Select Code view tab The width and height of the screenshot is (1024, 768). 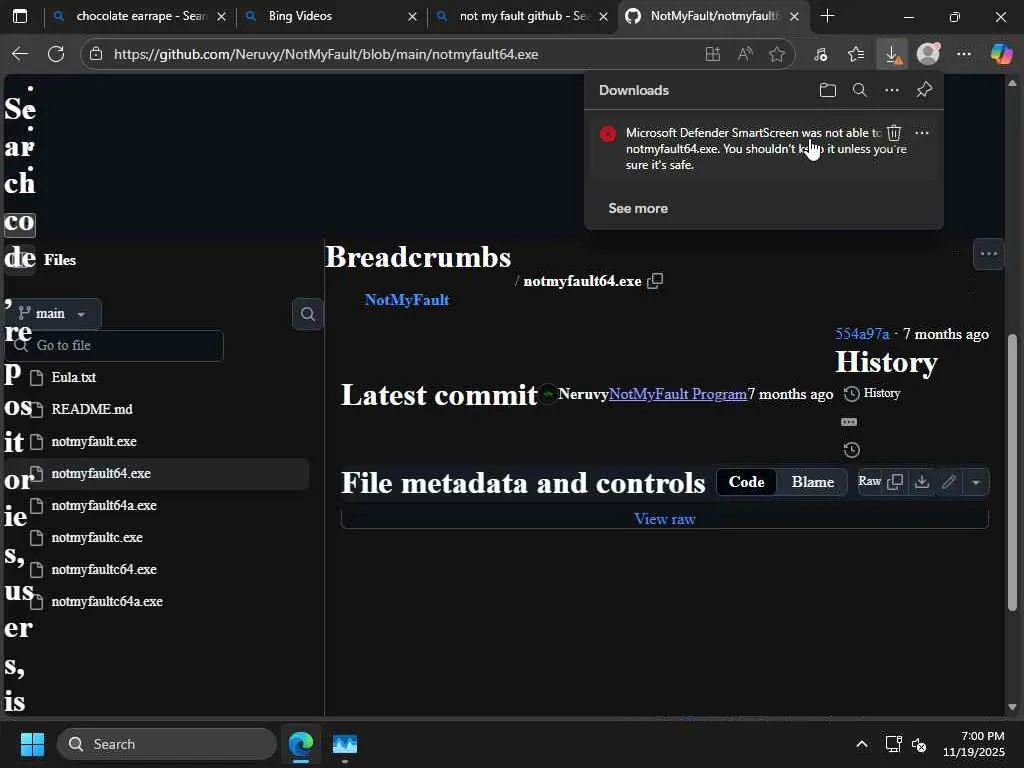tap(746, 482)
